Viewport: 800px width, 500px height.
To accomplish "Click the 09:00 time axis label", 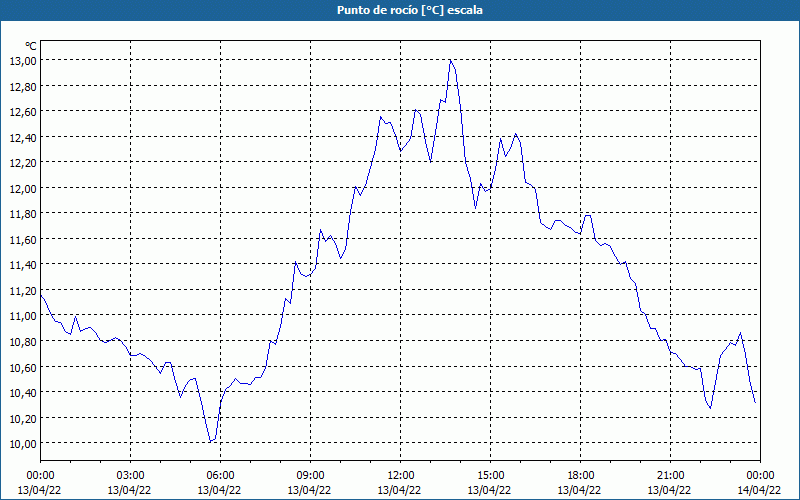I will tap(310, 476).
